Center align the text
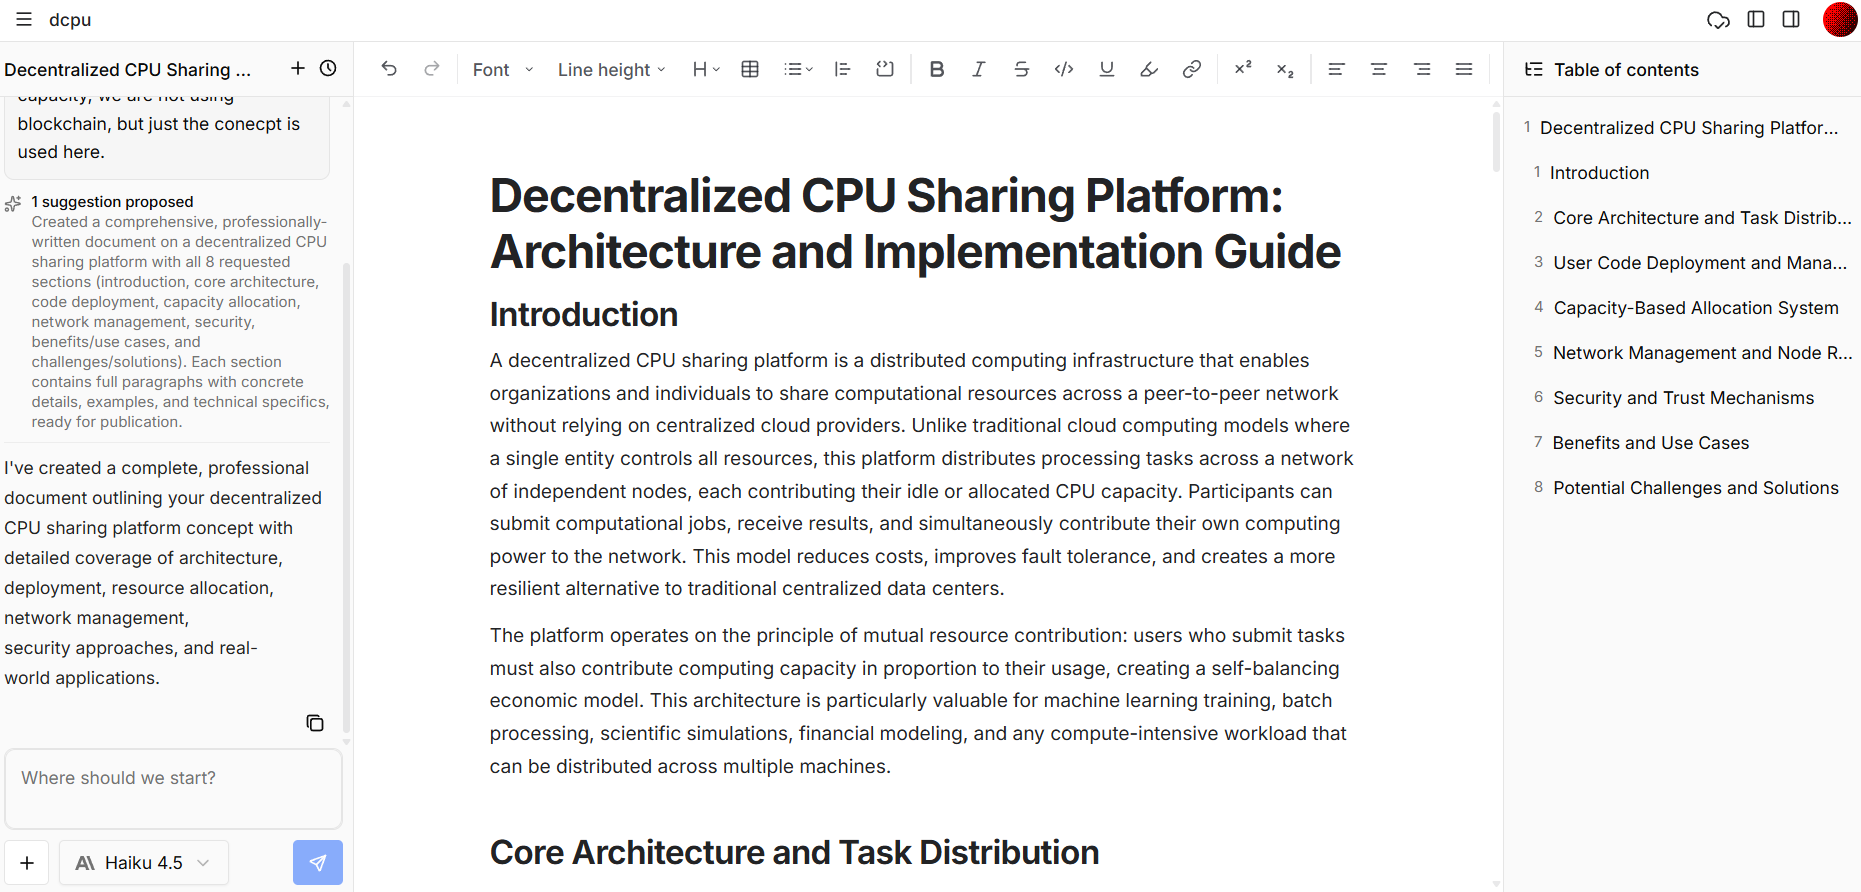Image resolution: width=1861 pixels, height=892 pixels. coord(1379,69)
